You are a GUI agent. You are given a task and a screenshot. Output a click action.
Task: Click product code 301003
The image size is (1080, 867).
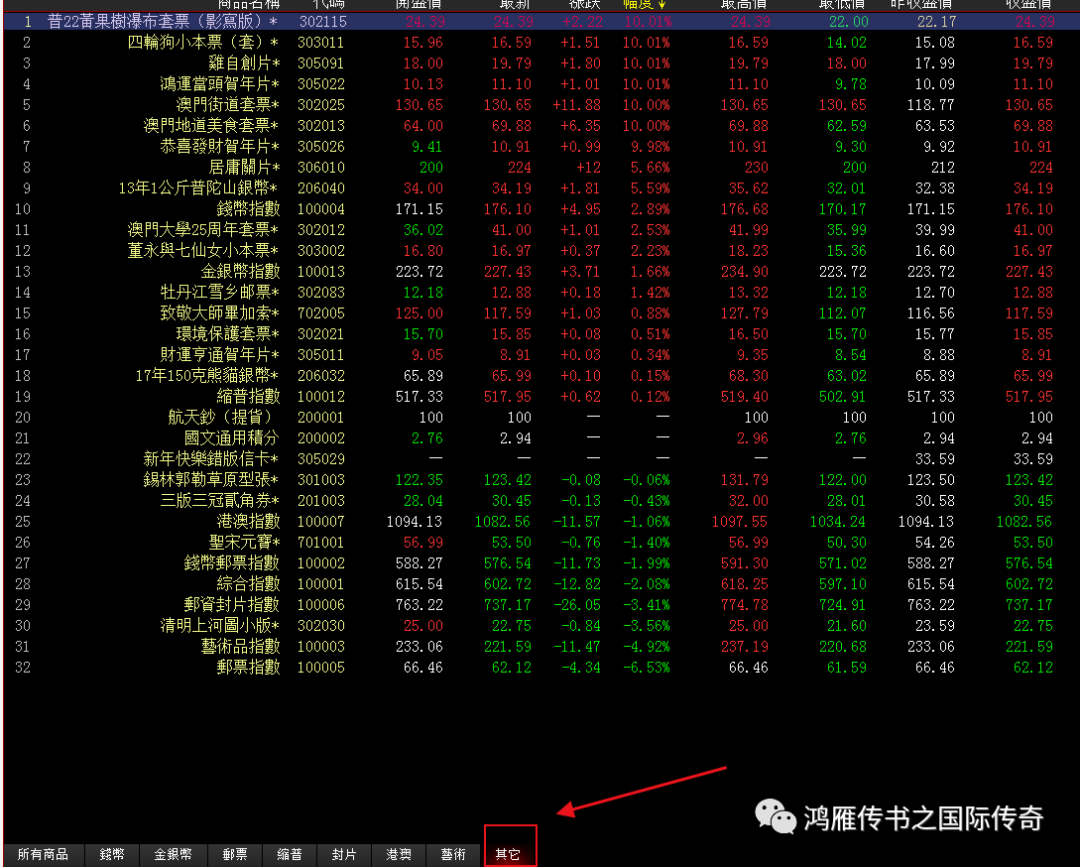click(x=321, y=480)
